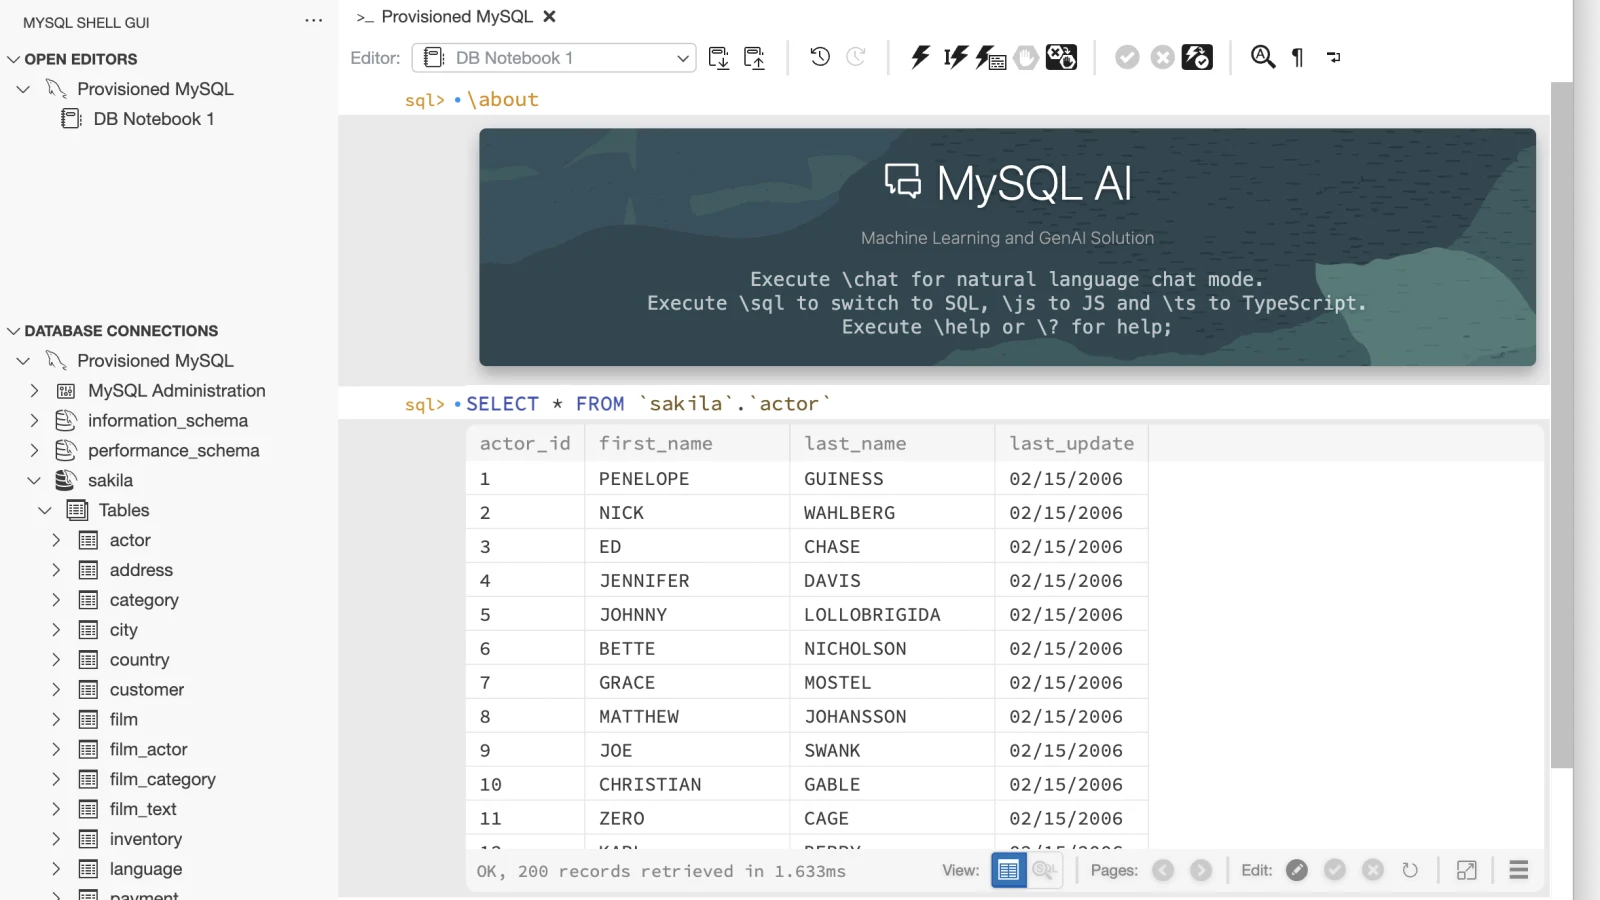Click the Save Notebook to file icon
The height and width of the screenshot is (900, 1600).
point(719,58)
